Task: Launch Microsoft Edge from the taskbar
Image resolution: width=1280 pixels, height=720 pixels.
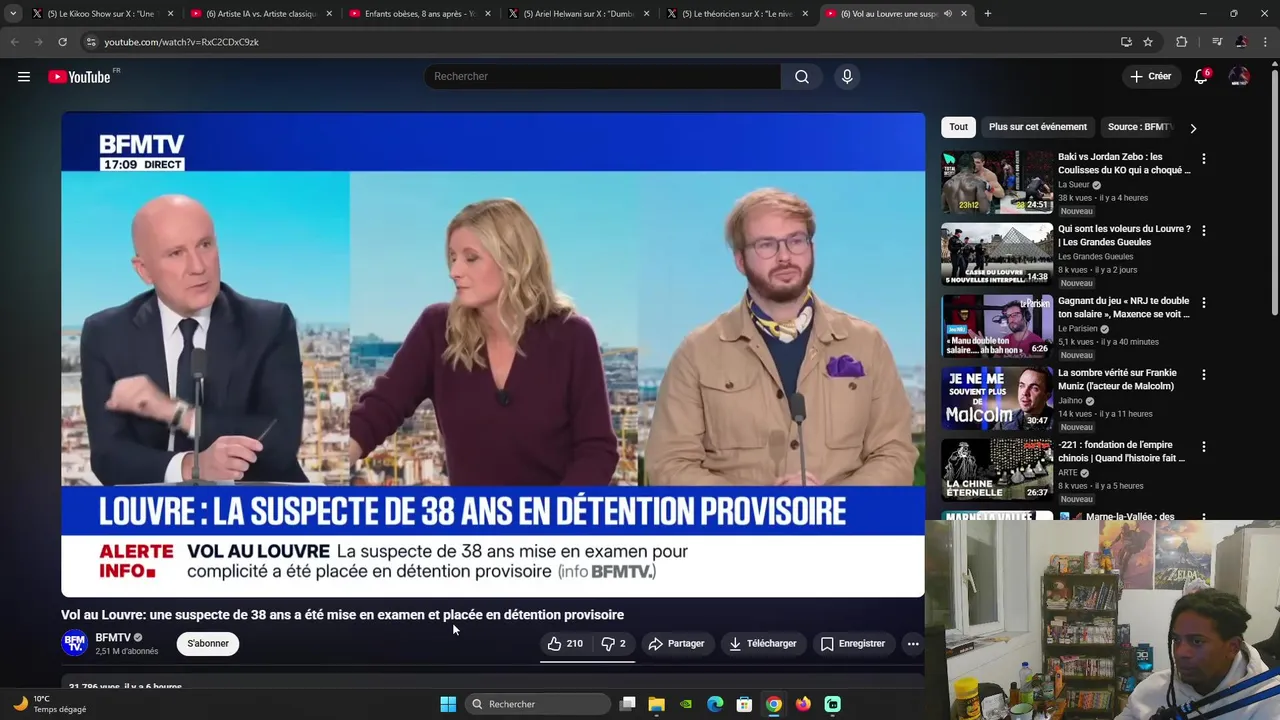Action: point(715,704)
